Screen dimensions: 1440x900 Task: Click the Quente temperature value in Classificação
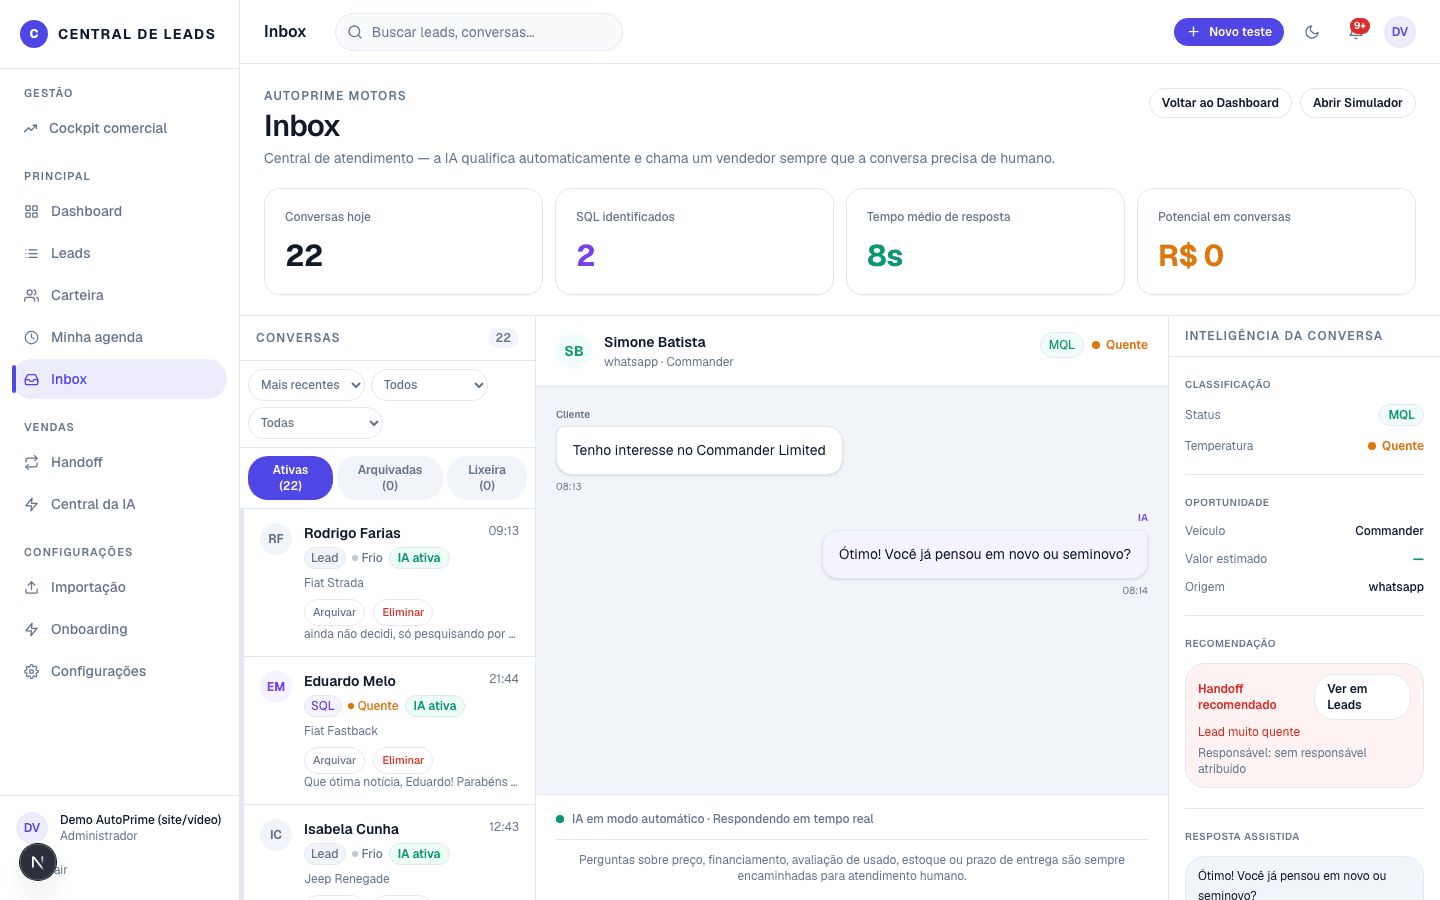1396,446
